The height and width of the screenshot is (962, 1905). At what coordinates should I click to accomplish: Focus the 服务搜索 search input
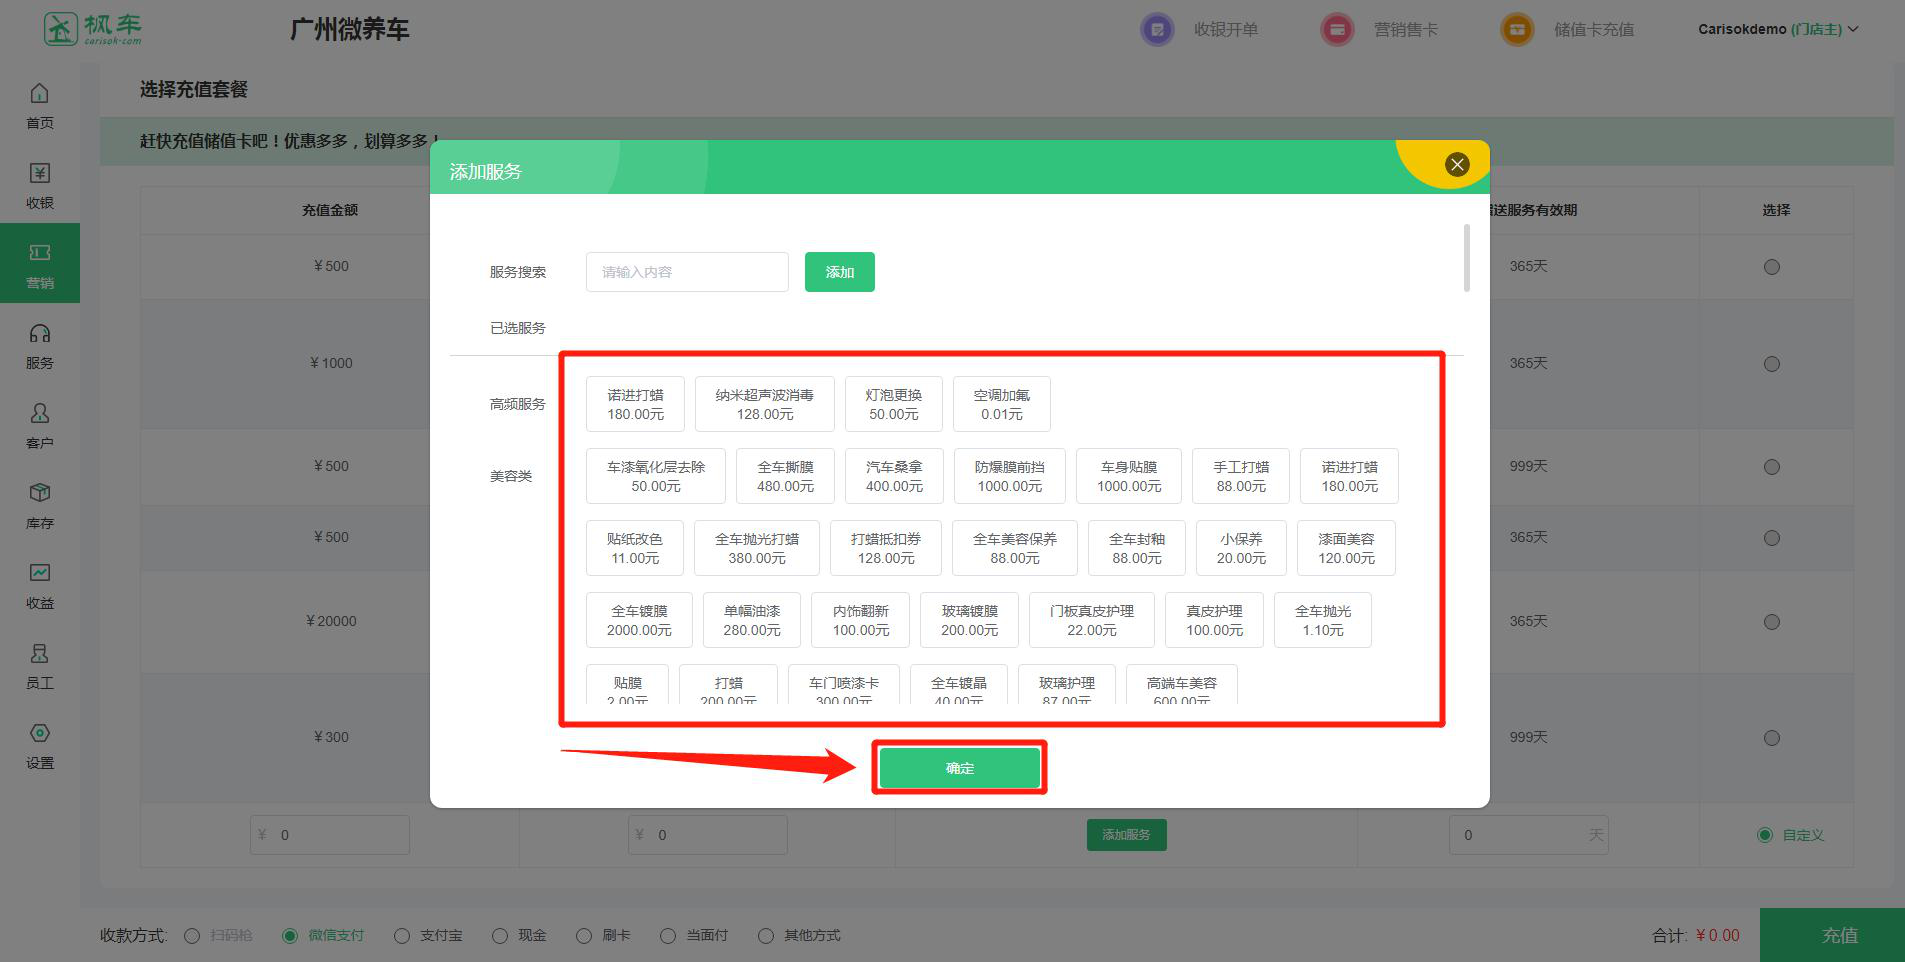[687, 272]
